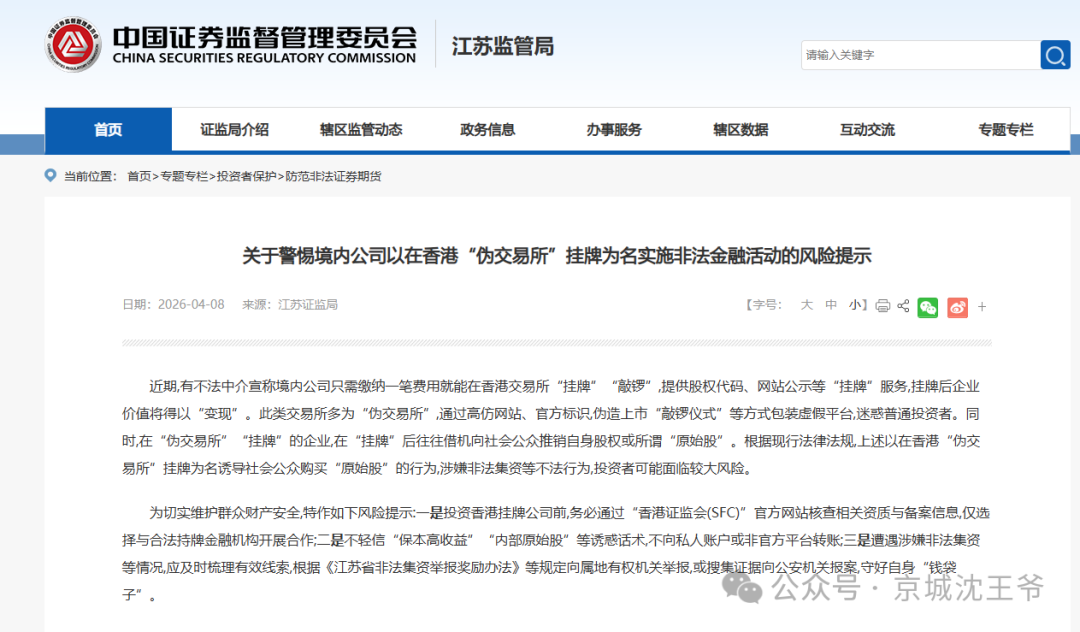1080x632 pixels.
Task: Click the 投资者保护 breadcrumb link
Action: click(x=246, y=176)
